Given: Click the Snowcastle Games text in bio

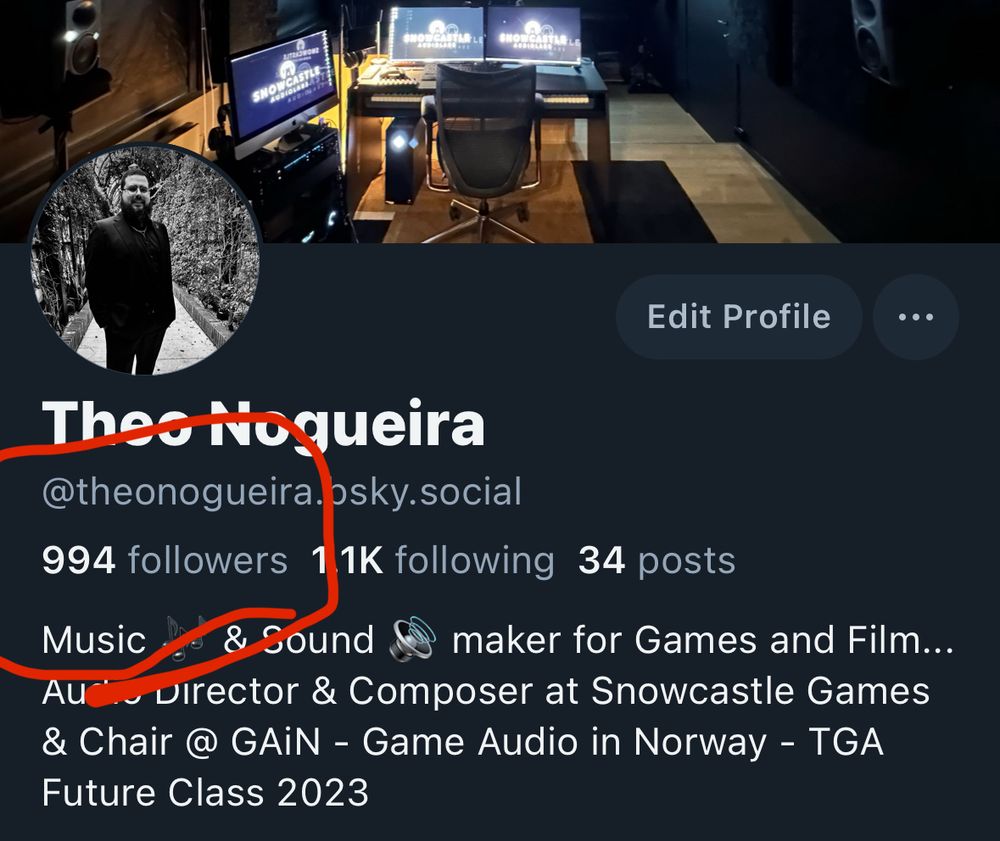Looking at the screenshot, I should 760,691.
